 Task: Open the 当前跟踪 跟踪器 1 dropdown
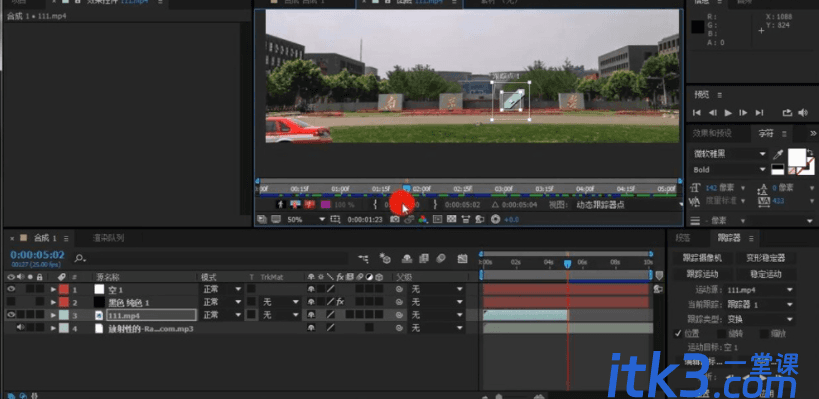point(760,304)
